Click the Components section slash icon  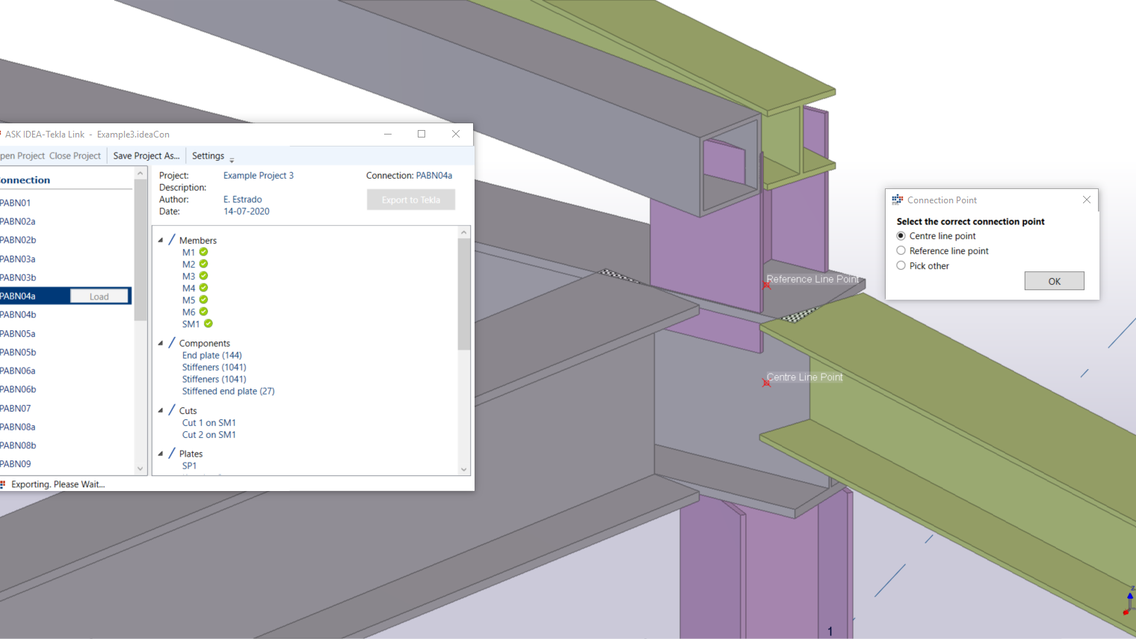pyautogui.click(x=172, y=343)
